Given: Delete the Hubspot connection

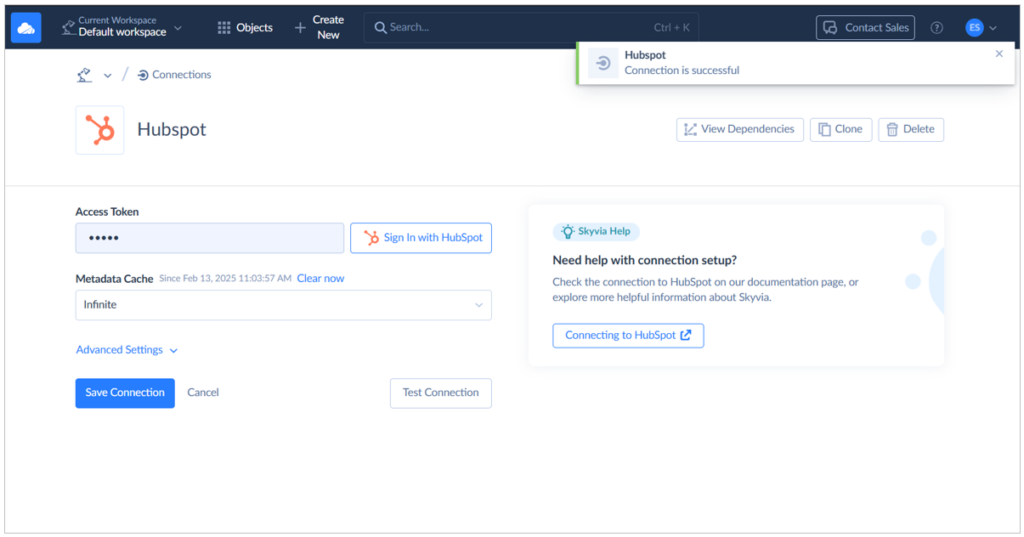Looking at the screenshot, I should point(910,129).
